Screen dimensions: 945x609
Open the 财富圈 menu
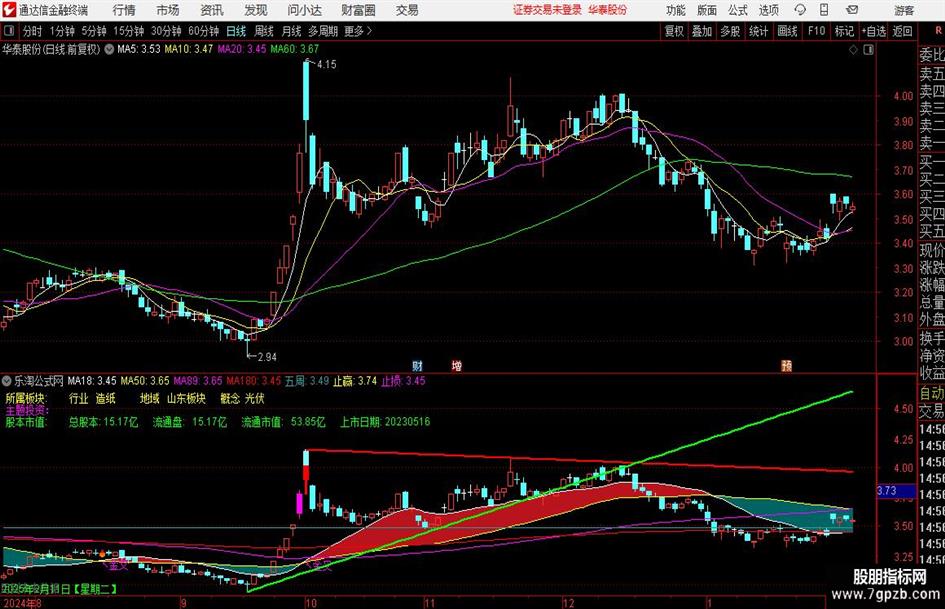[x=358, y=10]
